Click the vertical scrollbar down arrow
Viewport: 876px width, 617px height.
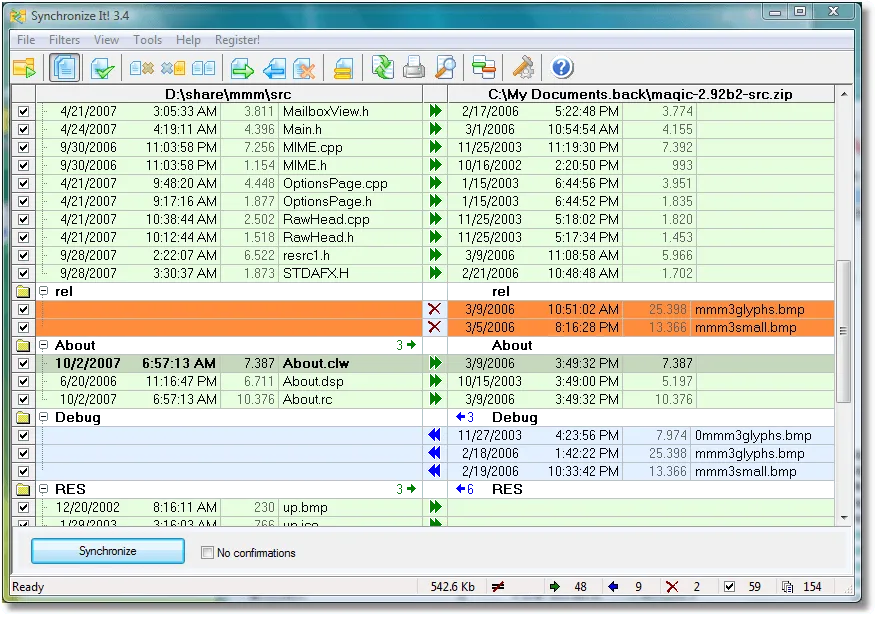coord(843,517)
